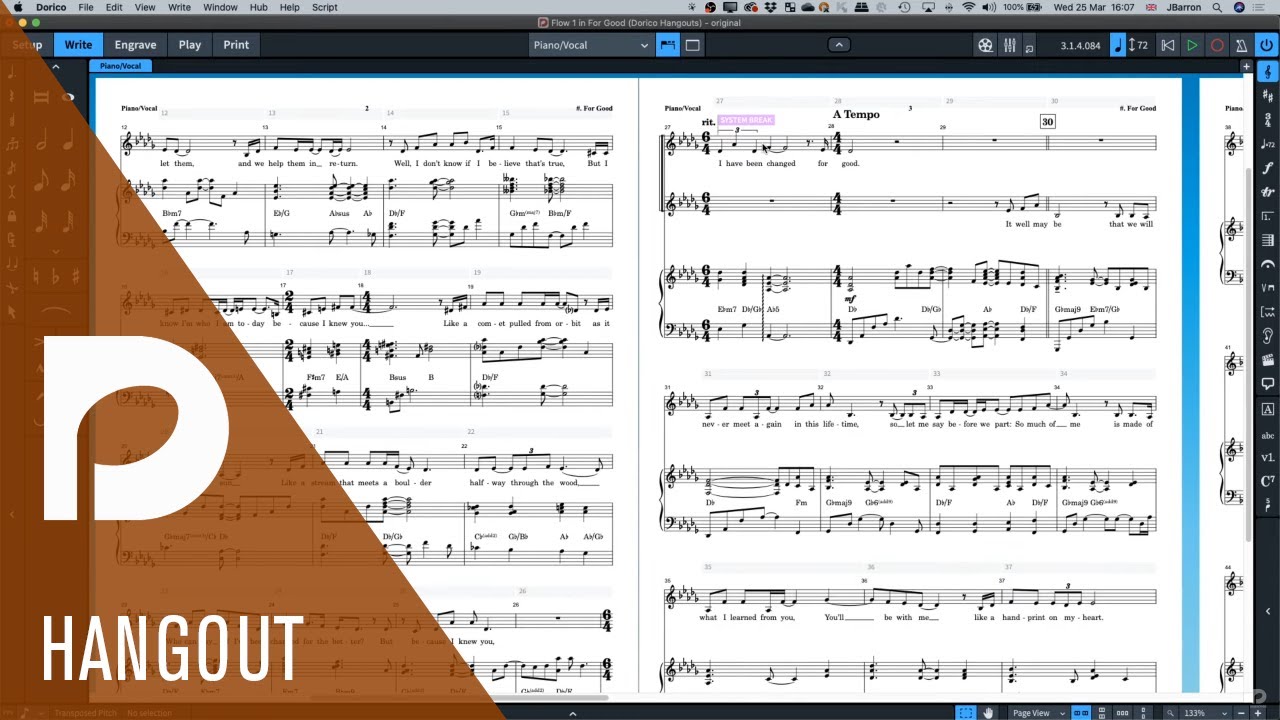Open the Write menu

(x=179, y=7)
